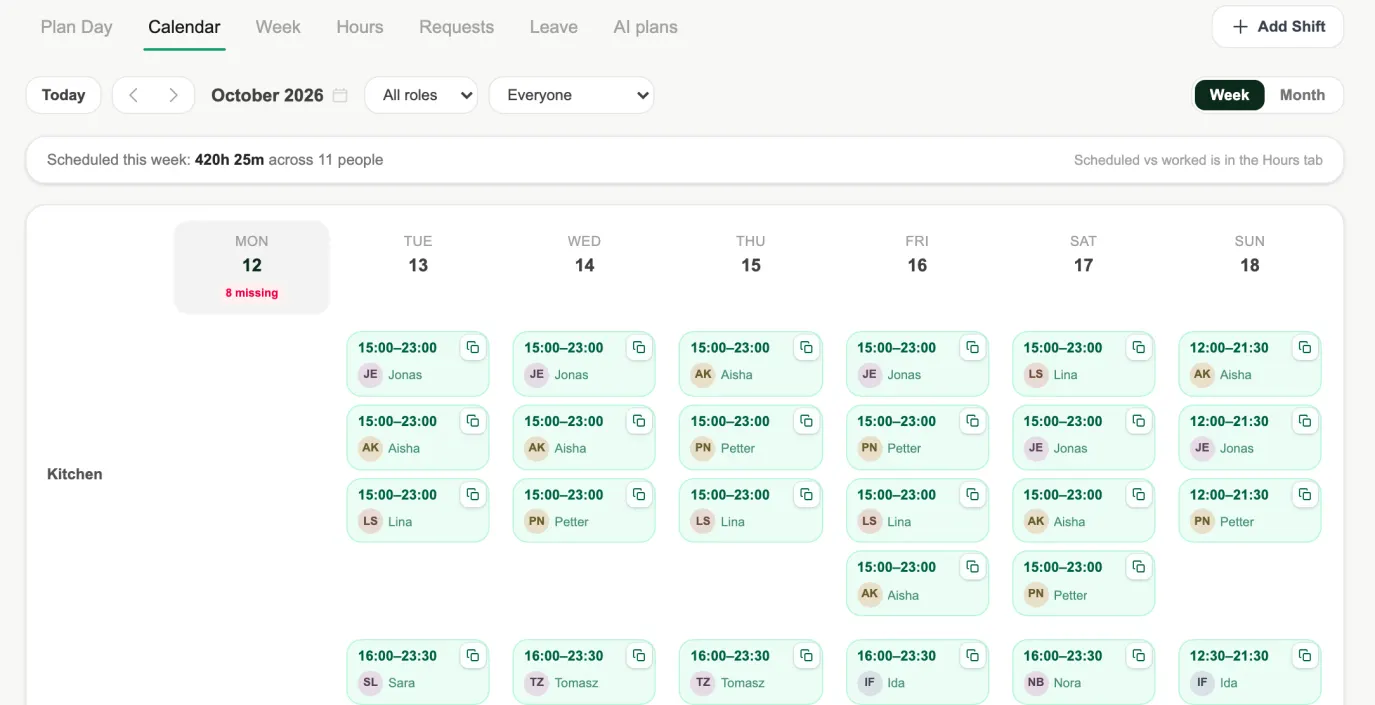Open the All roles dropdown
Image resolution: width=1375 pixels, height=705 pixels.
point(421,95)
